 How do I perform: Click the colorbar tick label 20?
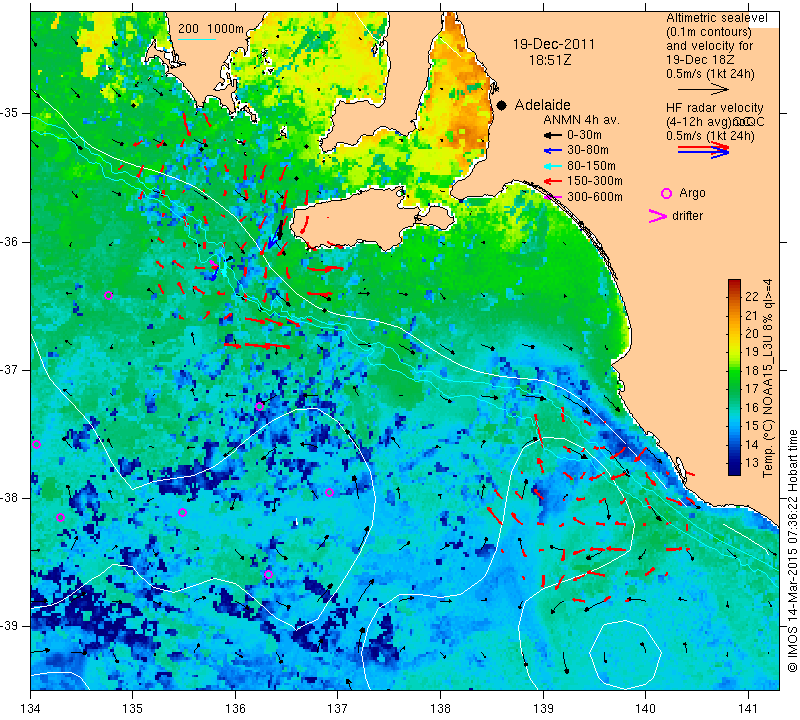(x=752, y=334)
